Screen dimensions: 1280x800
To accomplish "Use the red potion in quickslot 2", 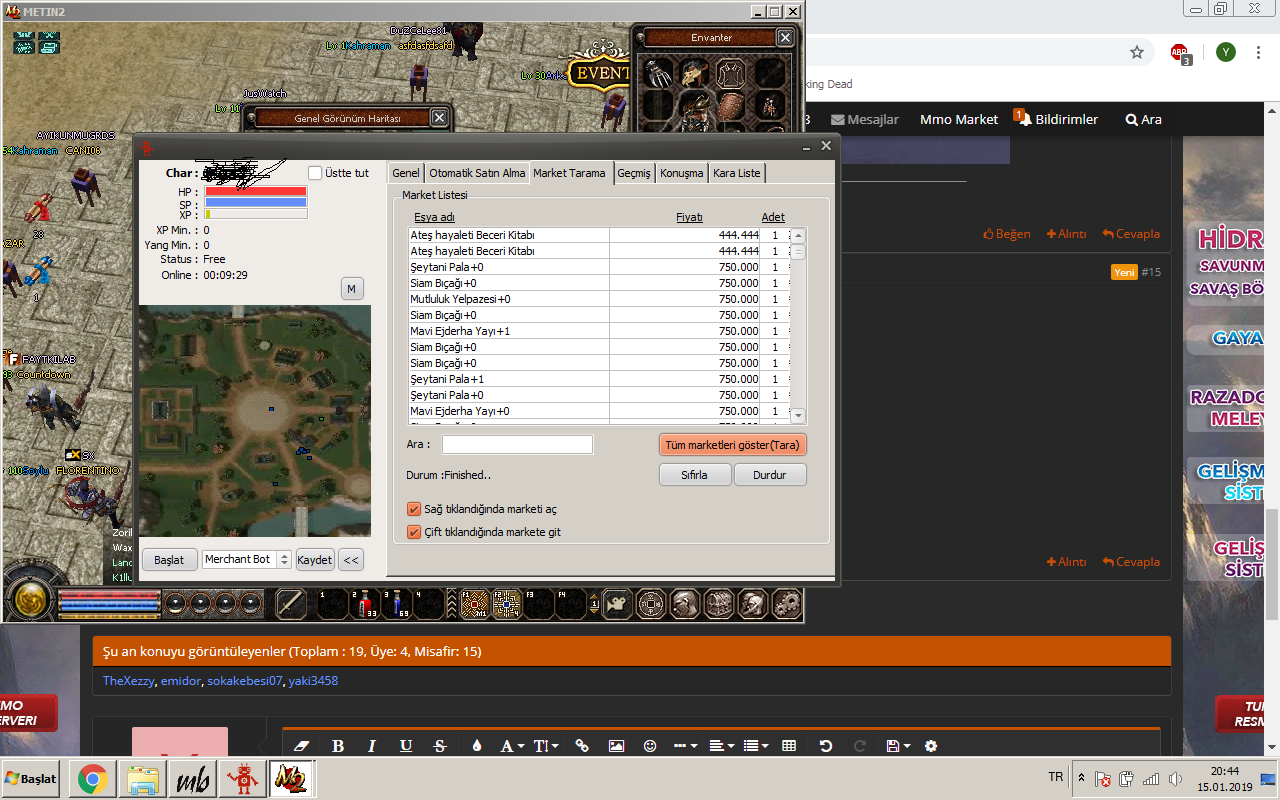I will point(364,603).
